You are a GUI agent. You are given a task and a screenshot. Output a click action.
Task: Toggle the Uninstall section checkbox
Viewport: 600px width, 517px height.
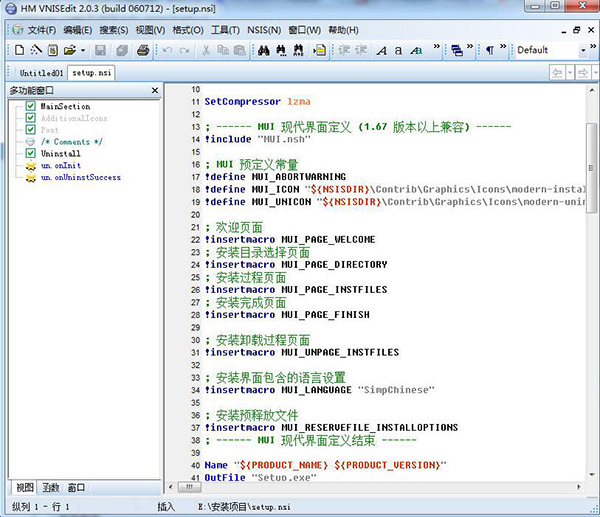click(x=31, y=154)
